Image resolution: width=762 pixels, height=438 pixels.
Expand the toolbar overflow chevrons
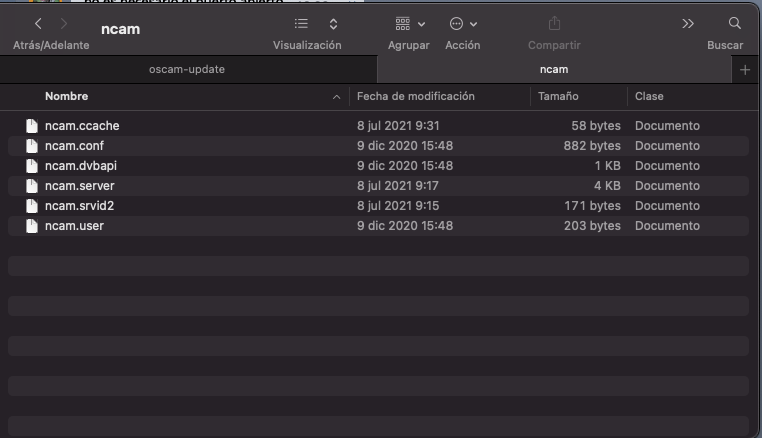[688, 23]
